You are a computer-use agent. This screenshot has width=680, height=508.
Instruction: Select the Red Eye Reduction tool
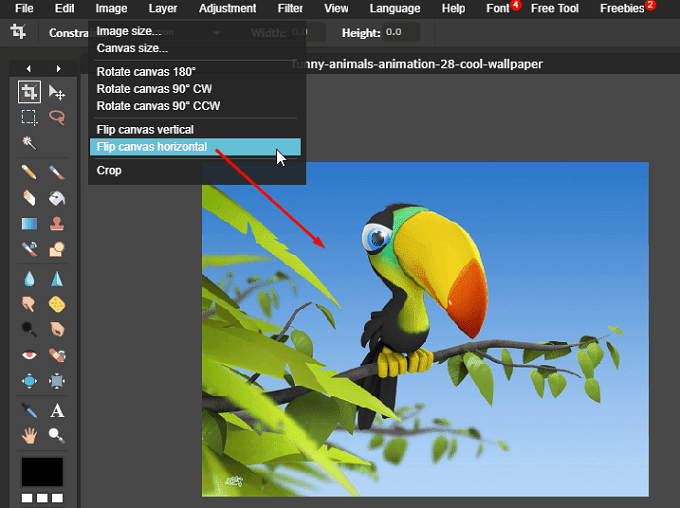29,355
